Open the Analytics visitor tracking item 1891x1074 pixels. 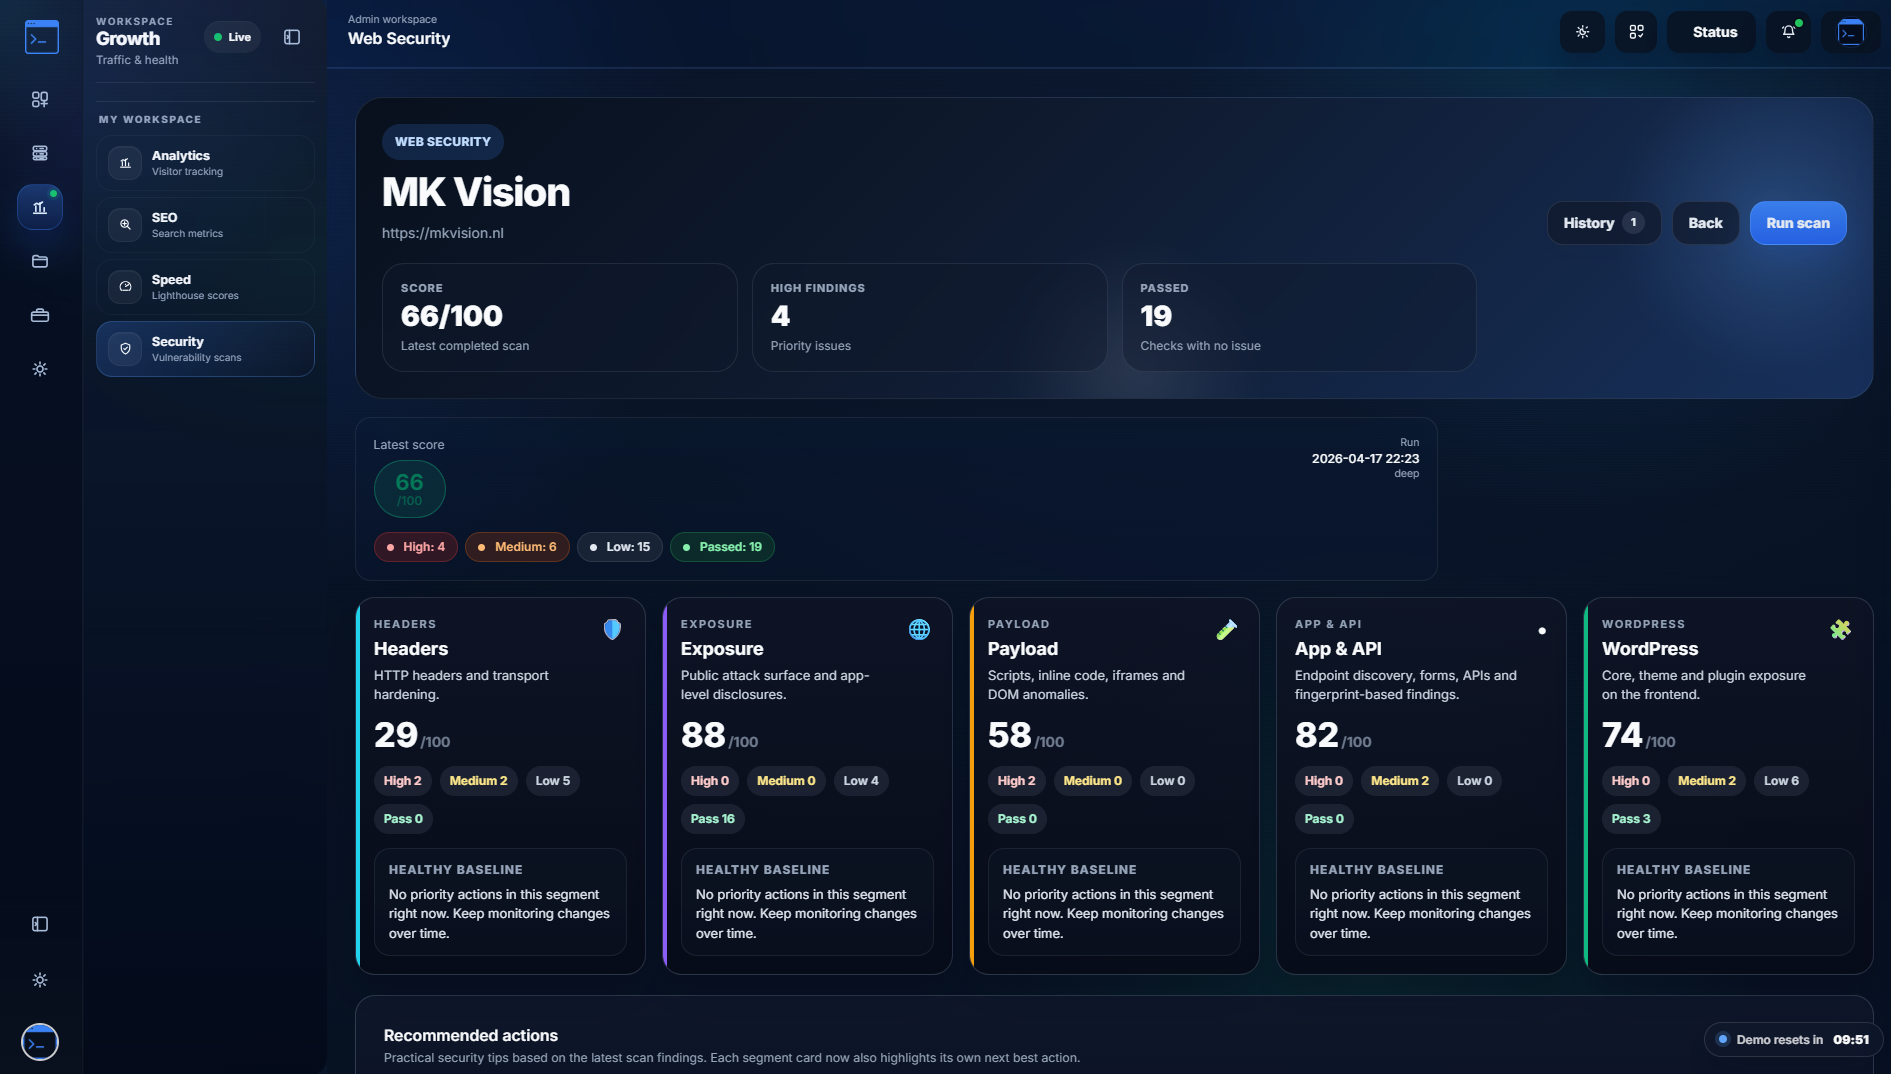[x=205, y=163]
